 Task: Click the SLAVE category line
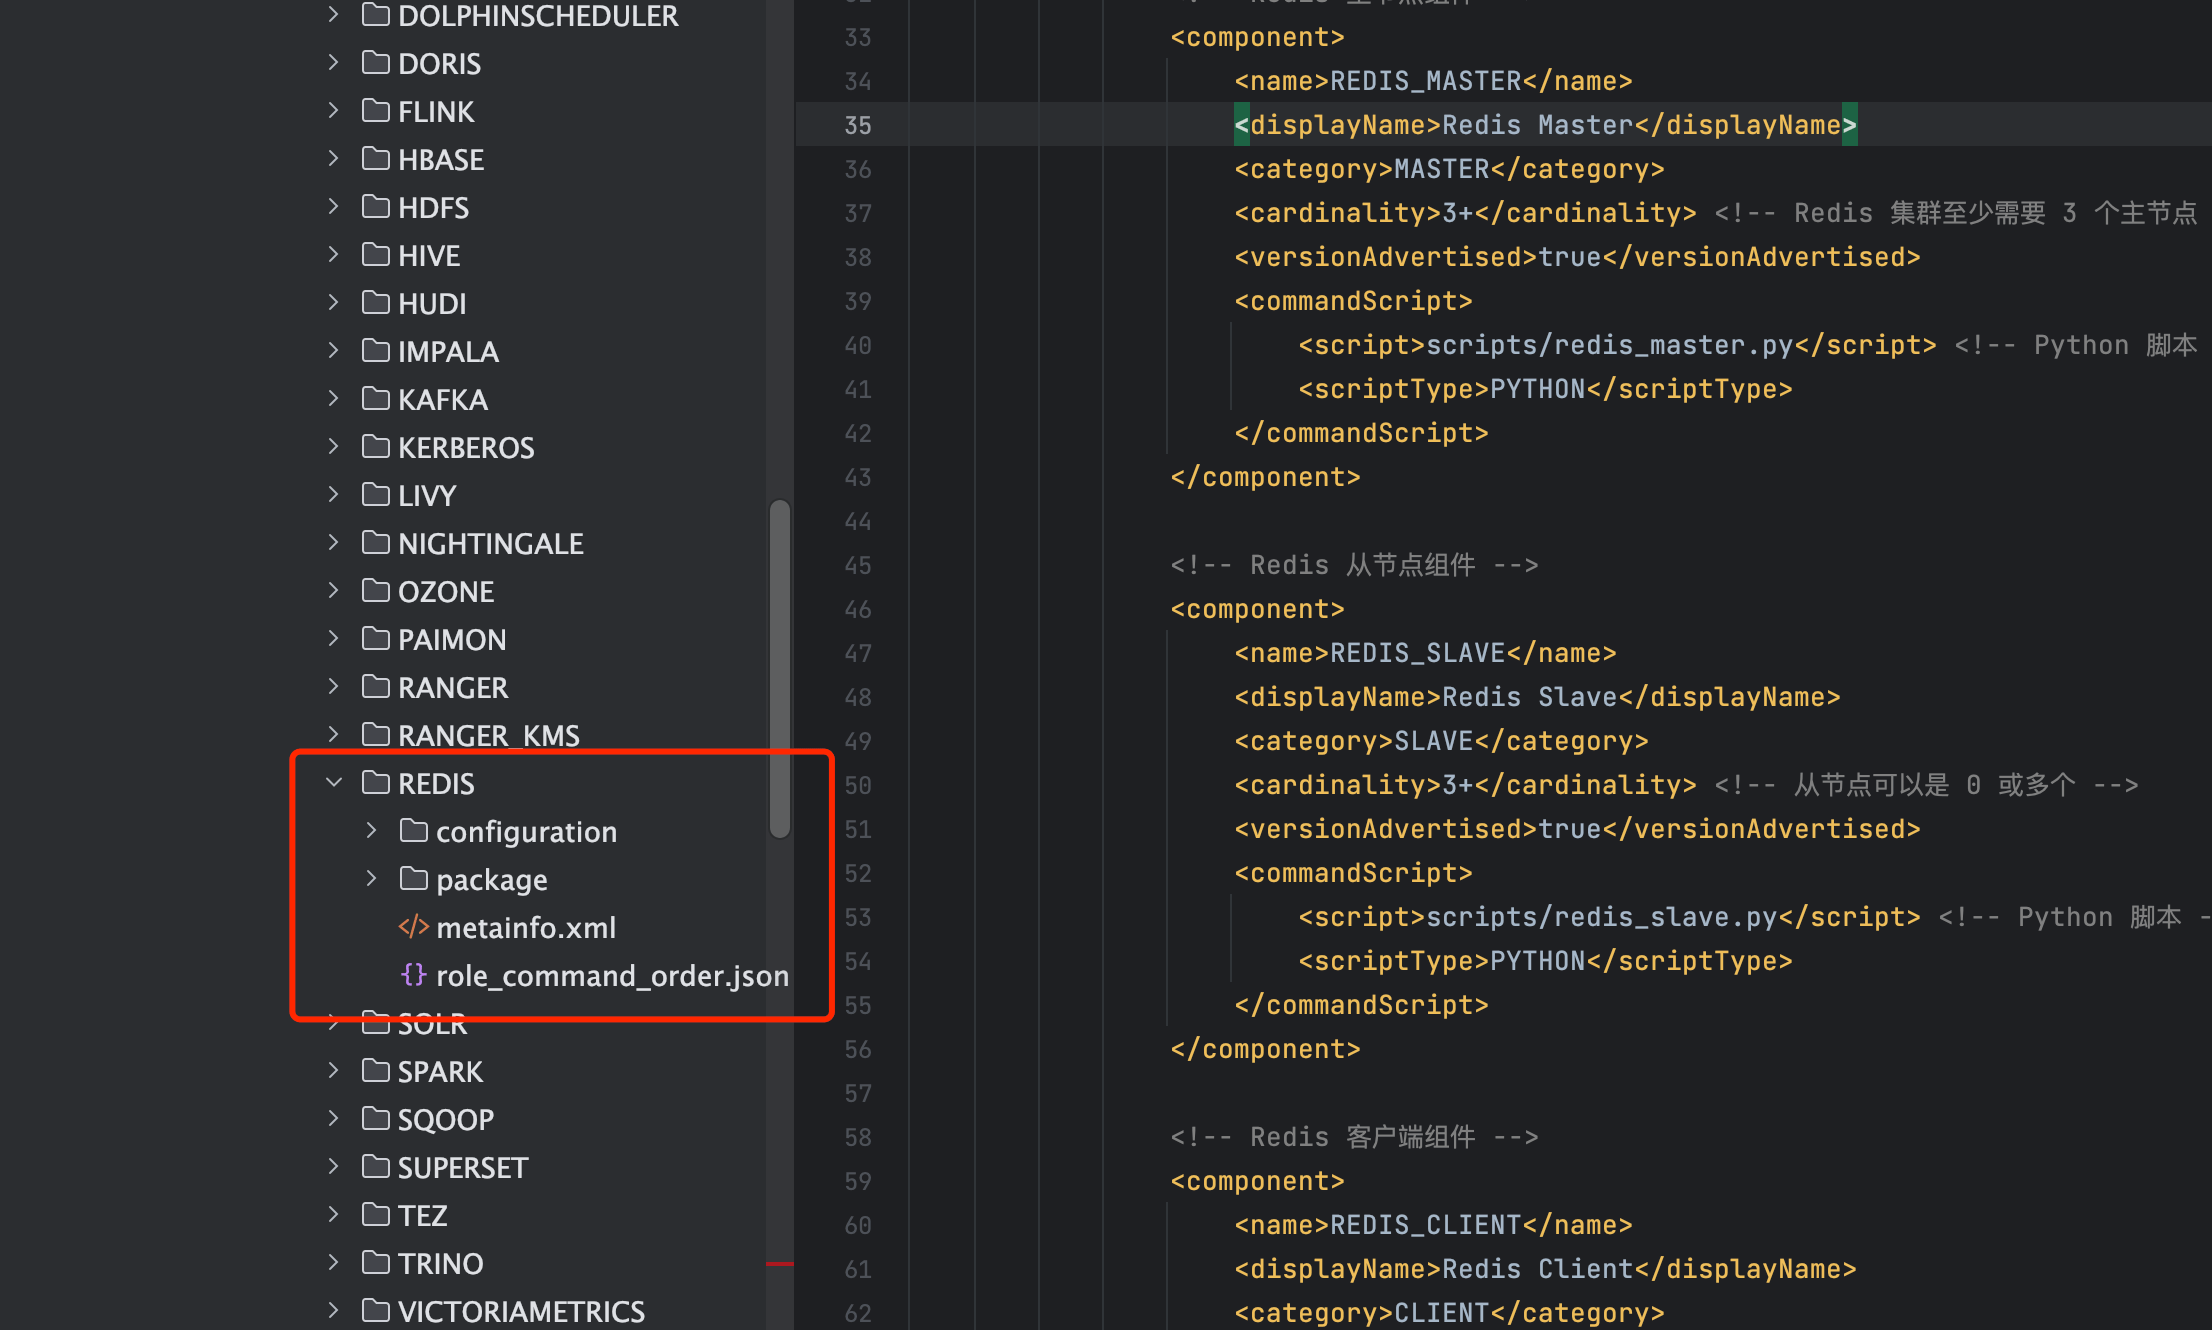tap(1441, 741)
